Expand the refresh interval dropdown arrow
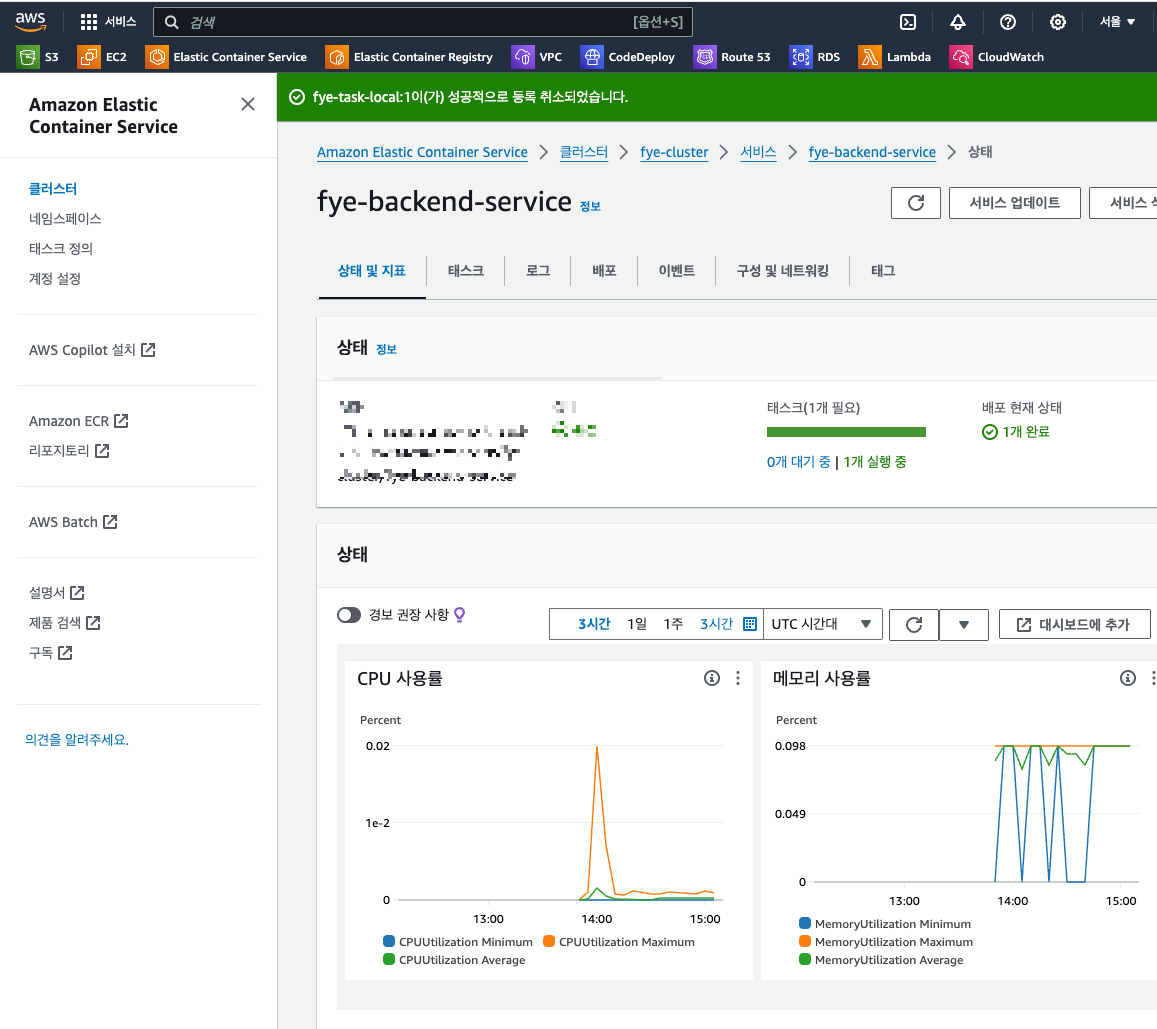This screenshot has height=1029, width=1157. click(964, 625)
